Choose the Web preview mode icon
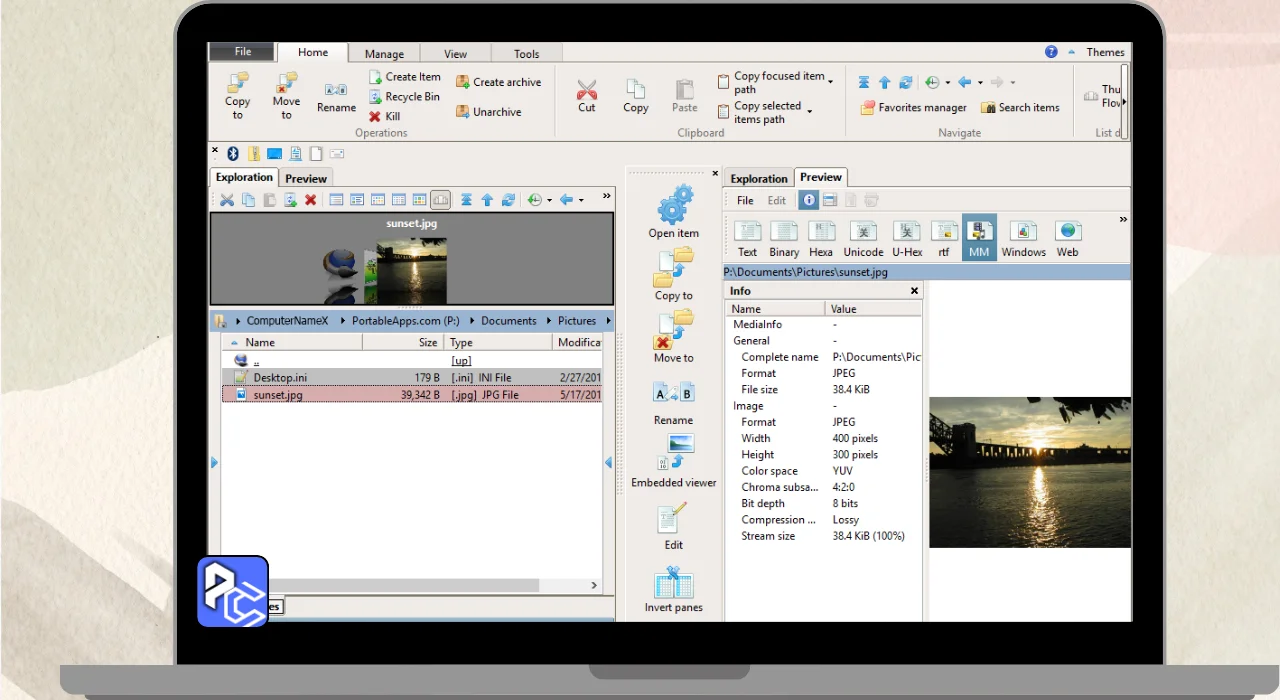The width and height of the screenshot is (1280, 700). pyautogui.click(x=1067, y=233)
